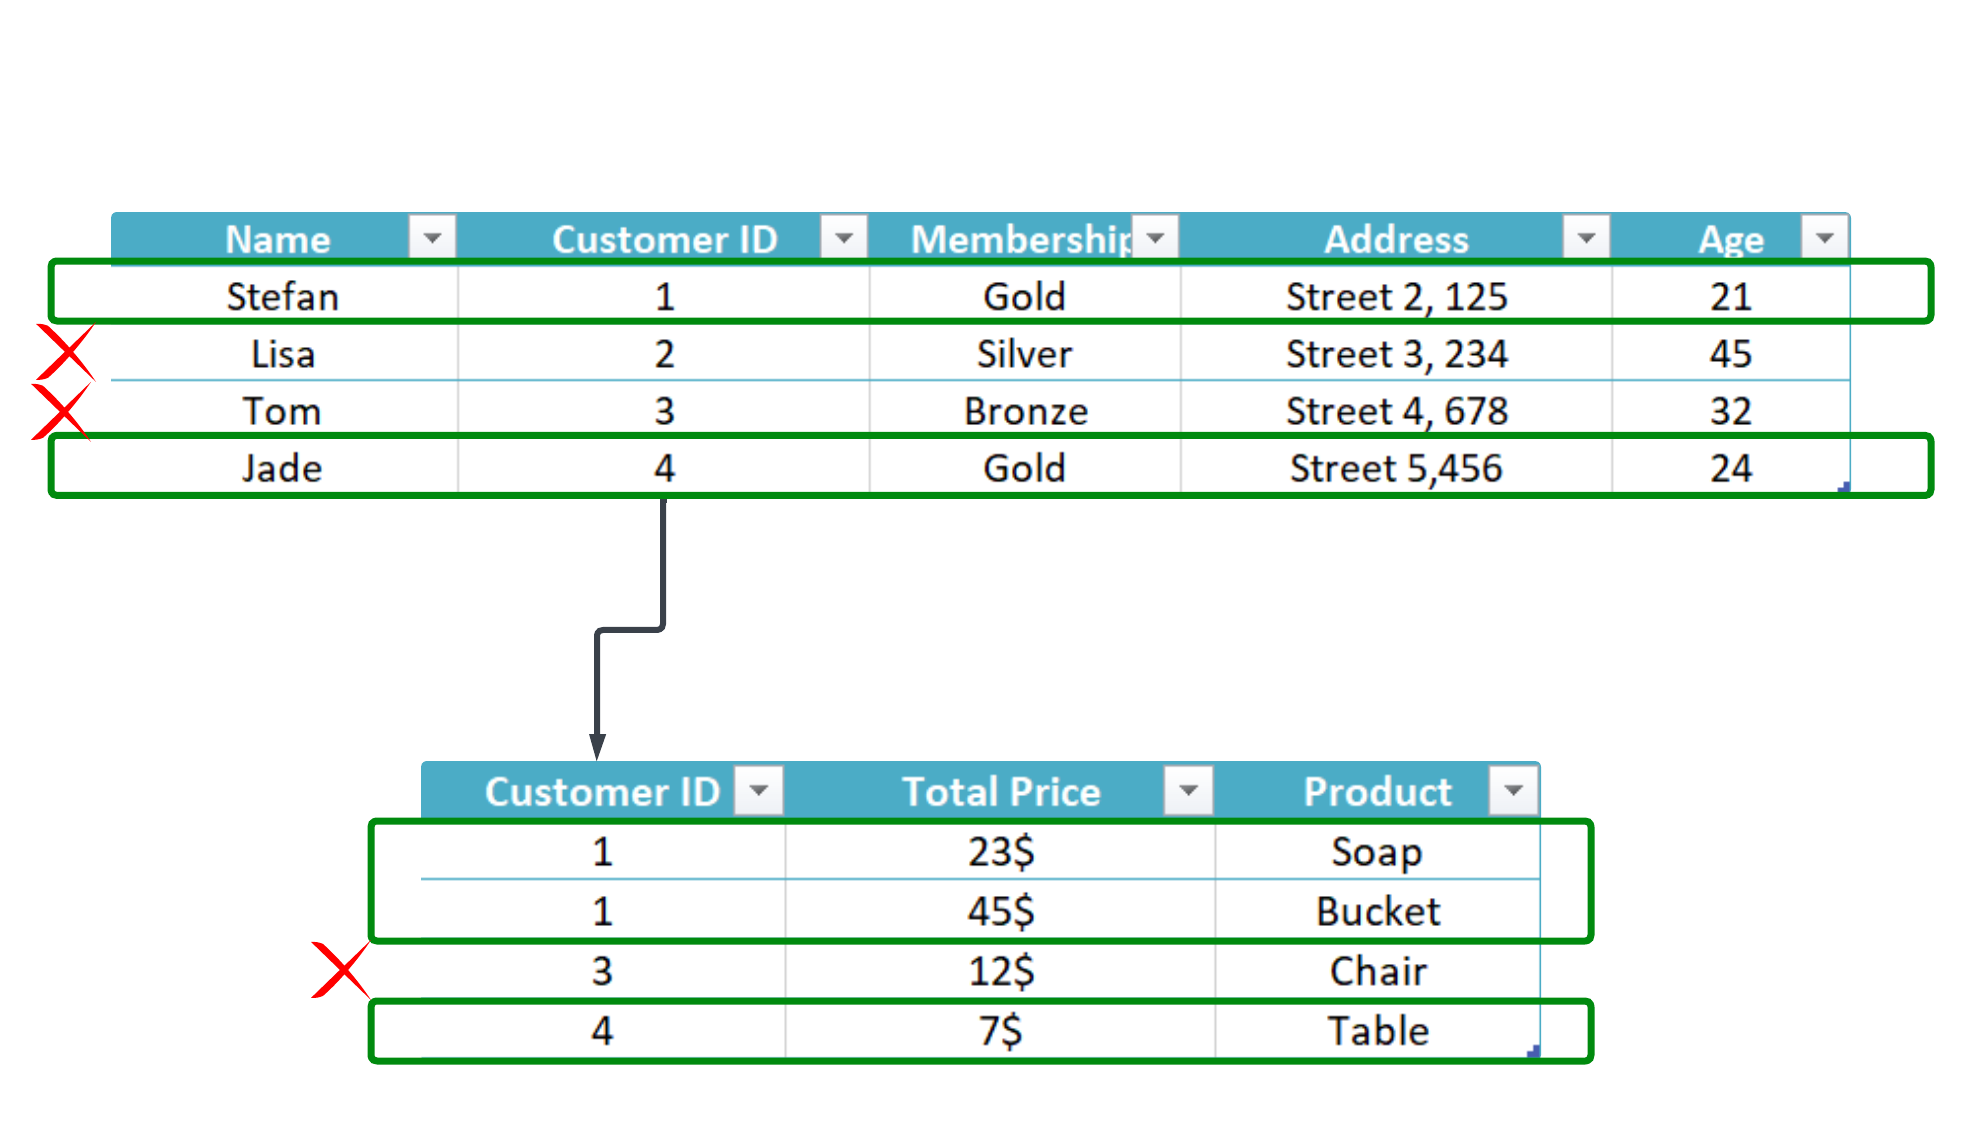Click the upper table's resize handle
Image resolution: width=1976 pixels, height=1125 pixels.
1844,487
